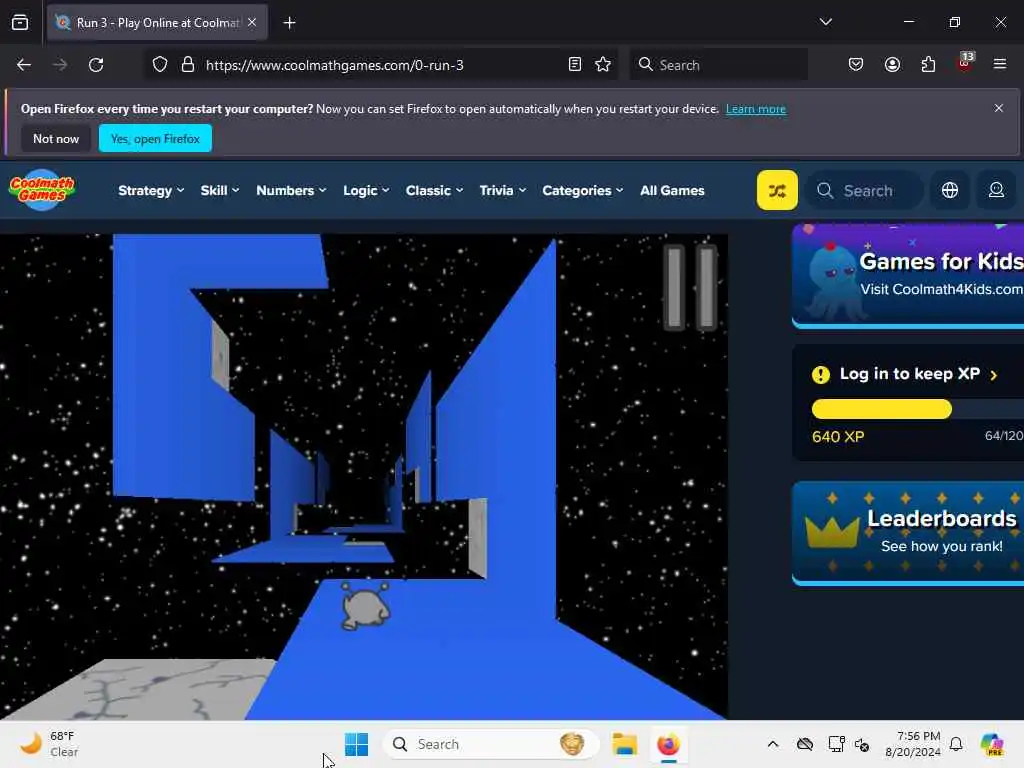Pause the Run 3 game
The image size is (1024, 768).
click(690, 287)
